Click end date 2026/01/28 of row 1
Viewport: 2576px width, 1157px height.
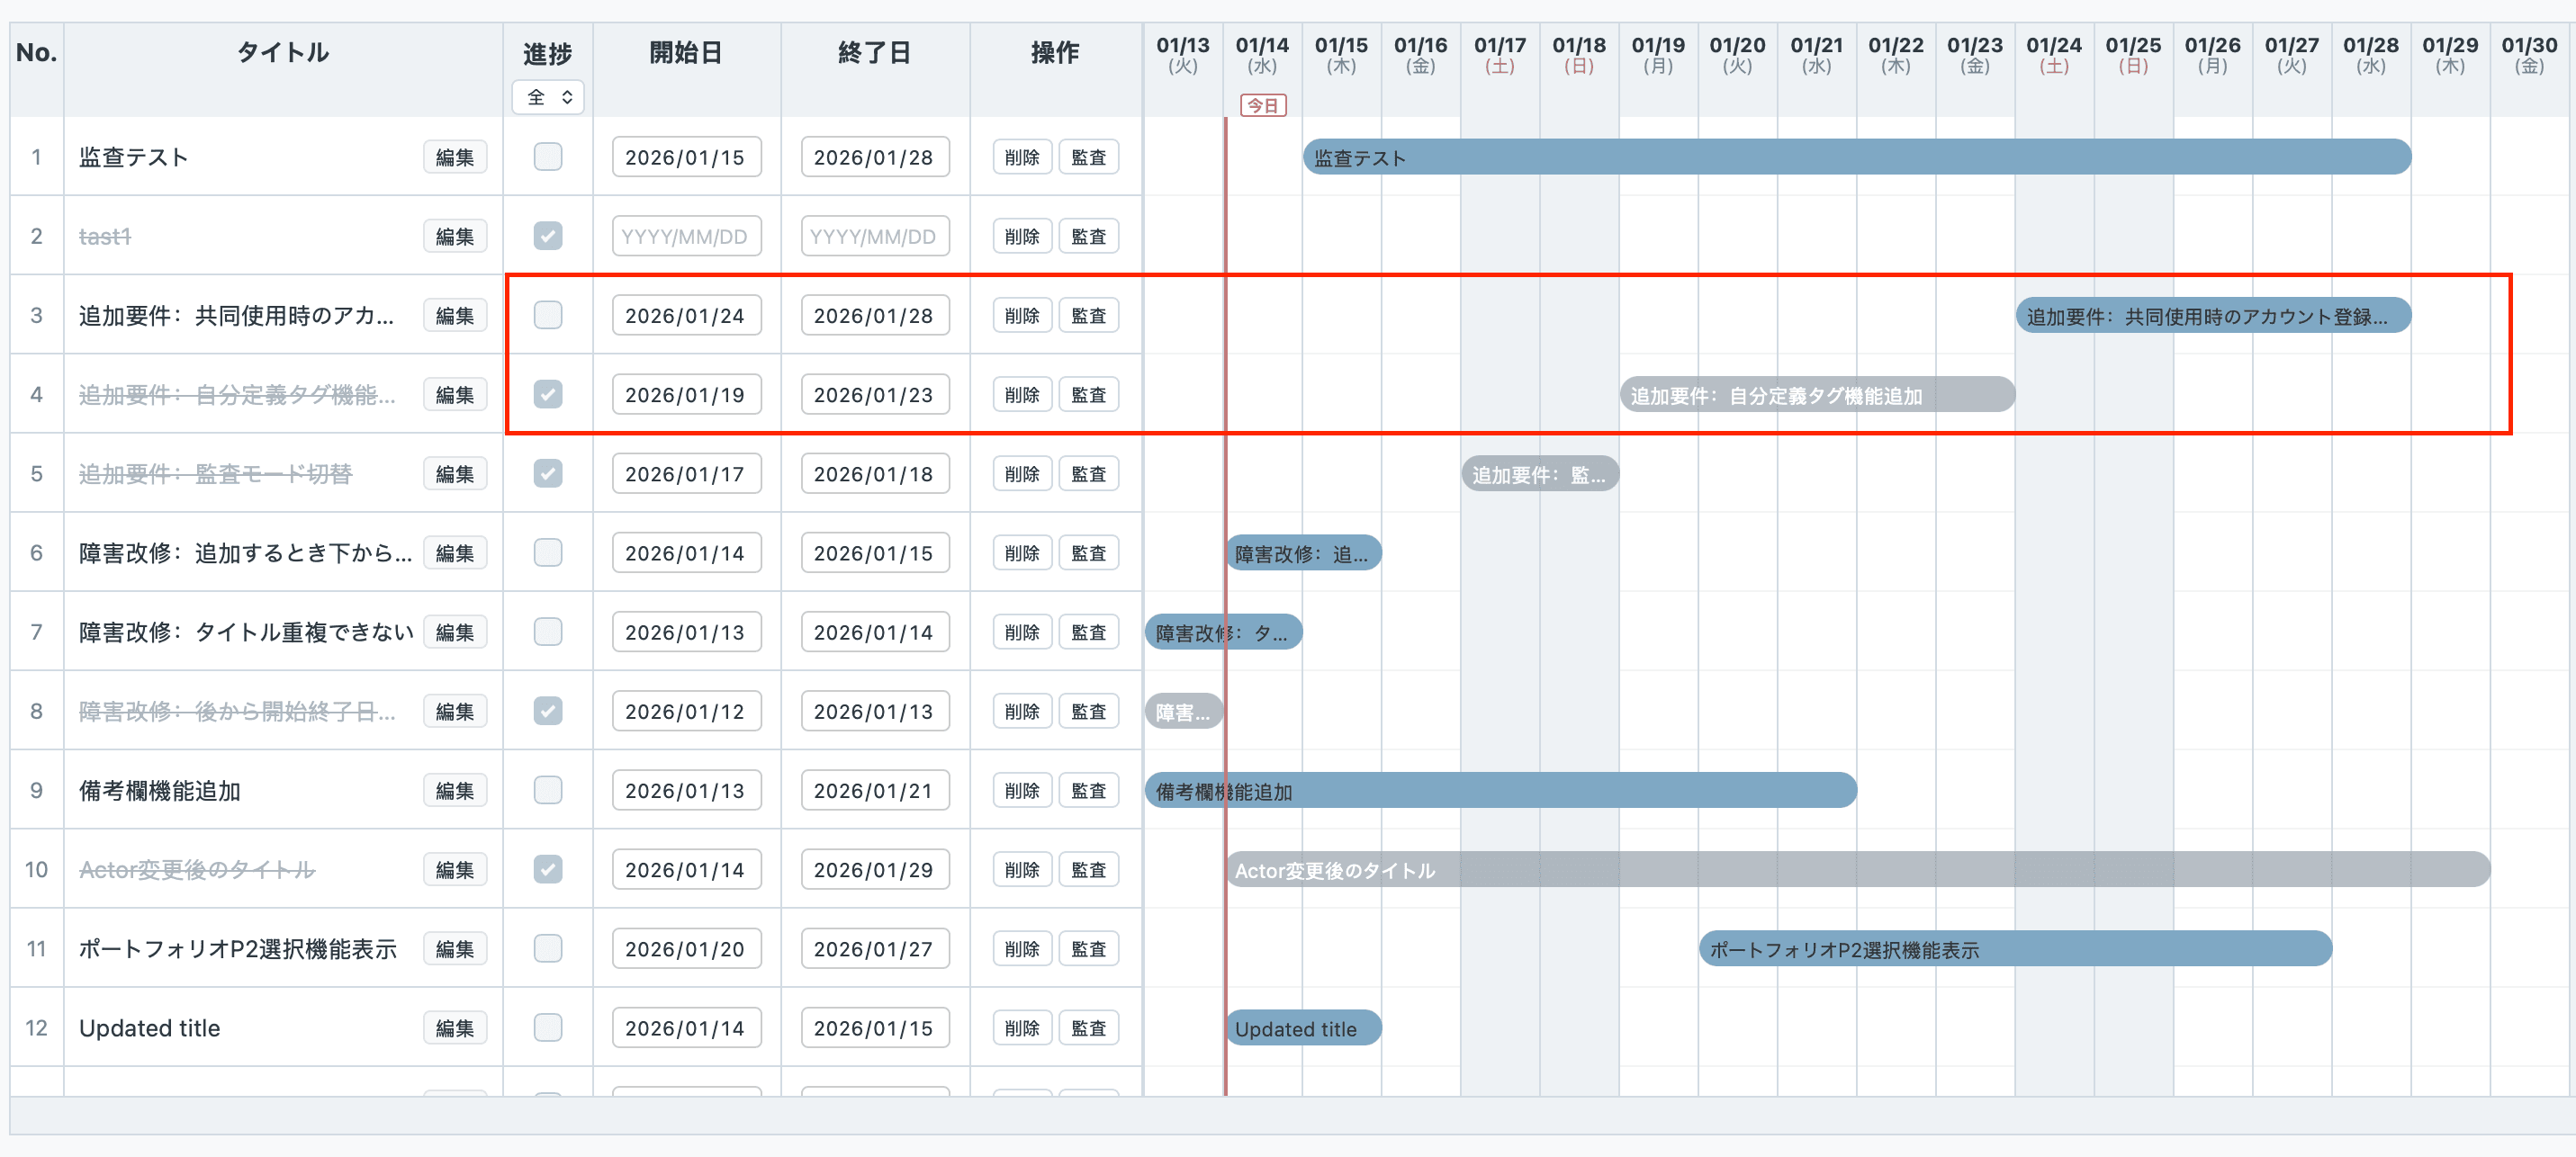tap(874, 157)
